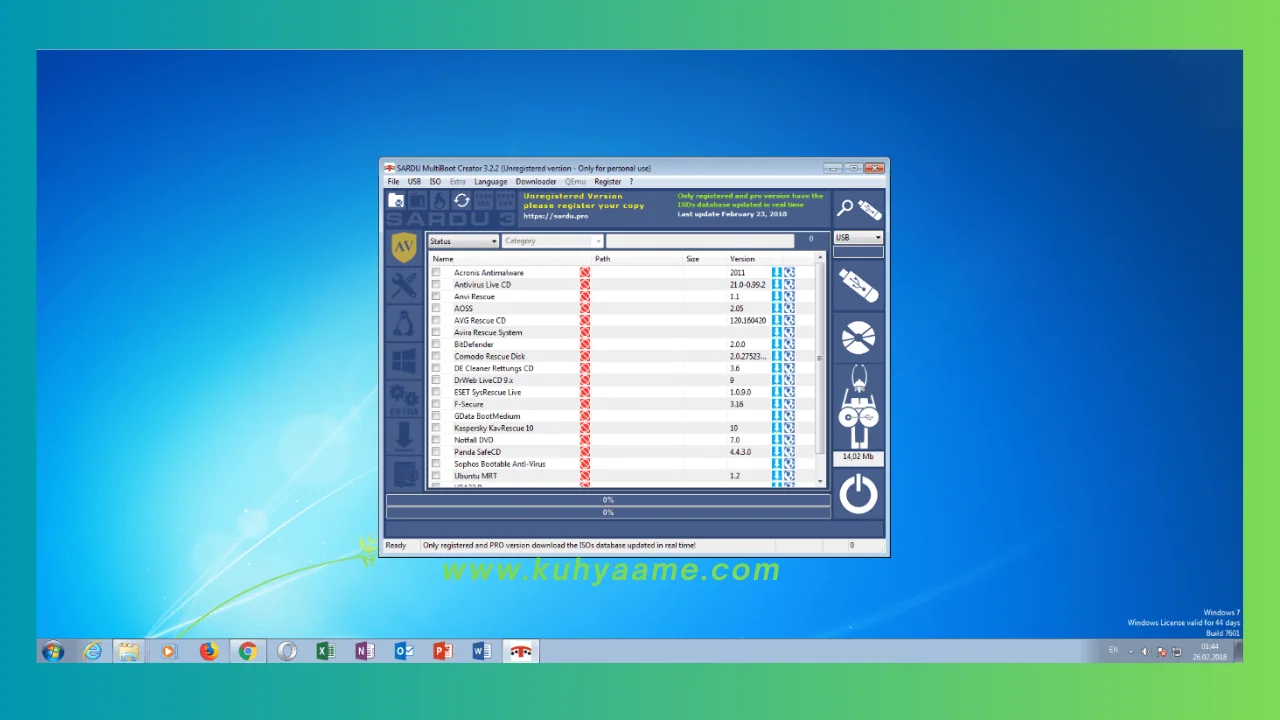Open the Category dropdown filter
The image size is (1280, 720).
coord(552,241)
